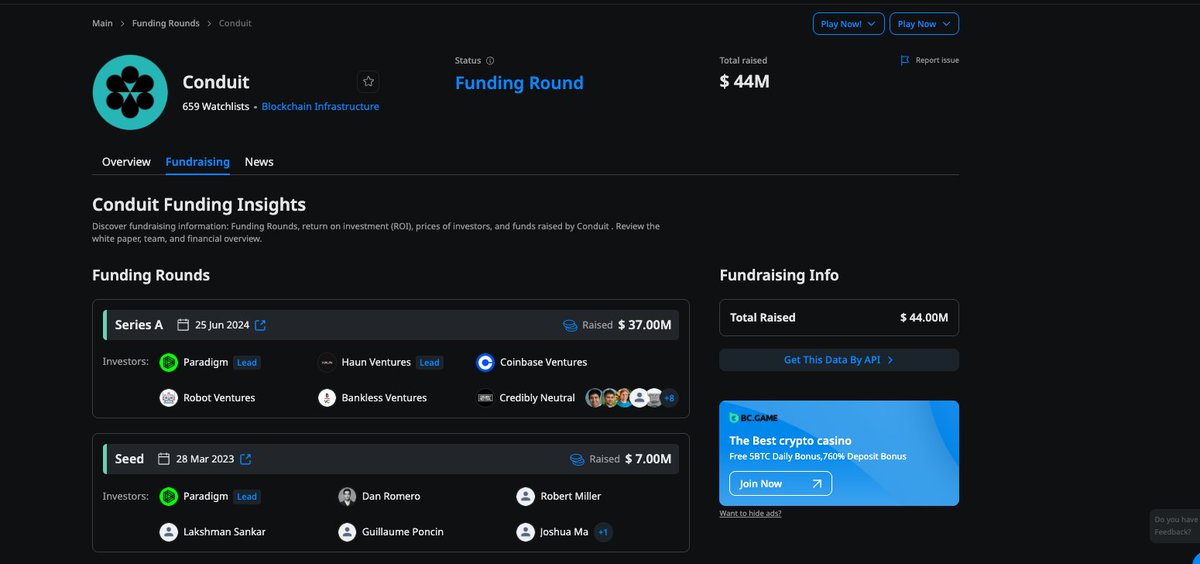Click the Seed round Paradigm logo icon
The height and width of the screenshot is (564, 1200).
[169, 496]
